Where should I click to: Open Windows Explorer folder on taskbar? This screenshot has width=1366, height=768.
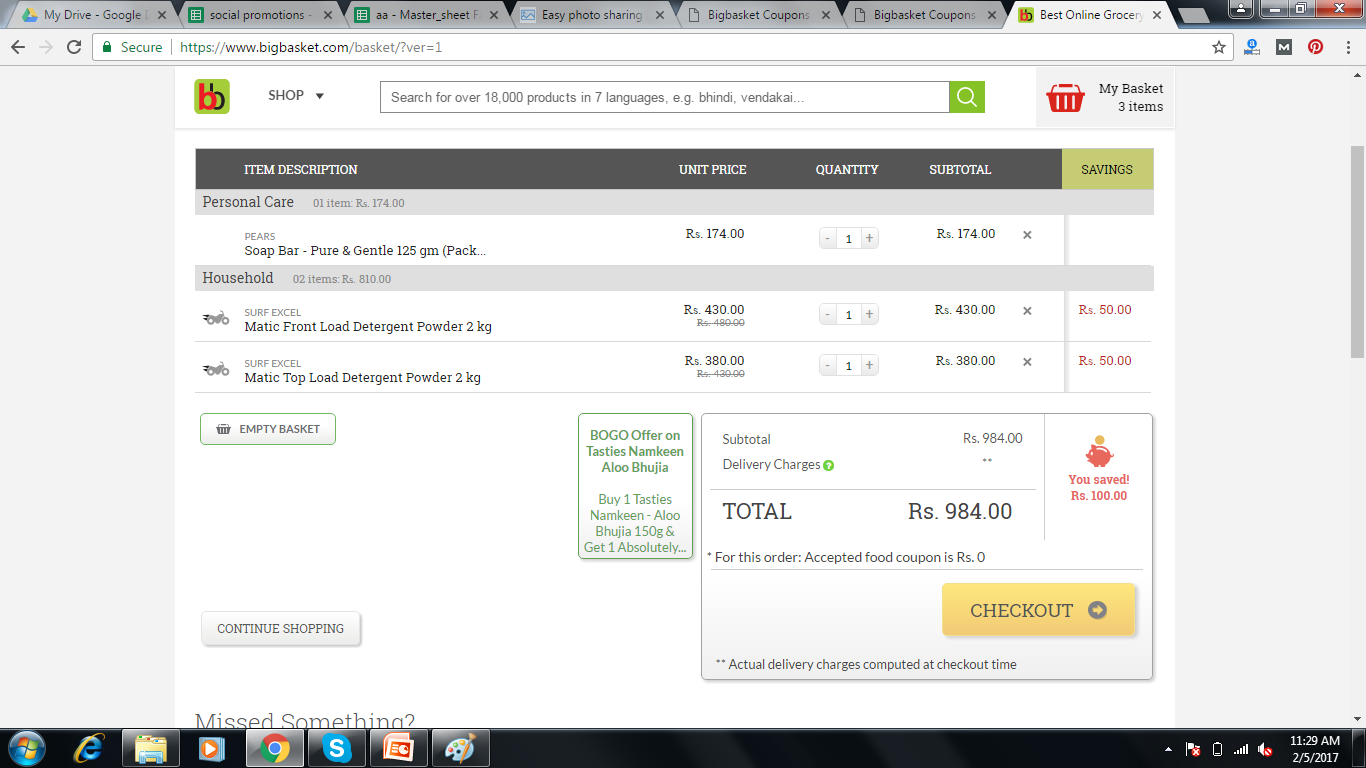pyautogui.click(x=151, y=748)
